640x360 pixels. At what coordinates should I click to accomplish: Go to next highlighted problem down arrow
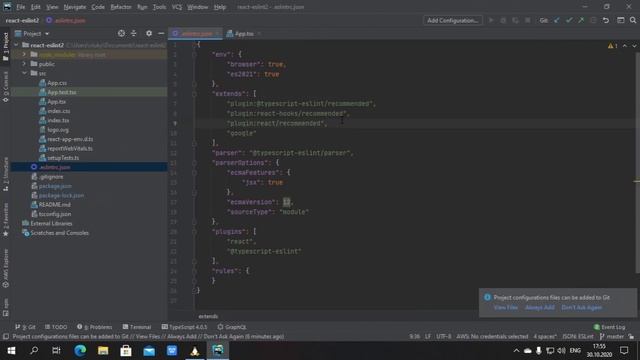[634, 46]
